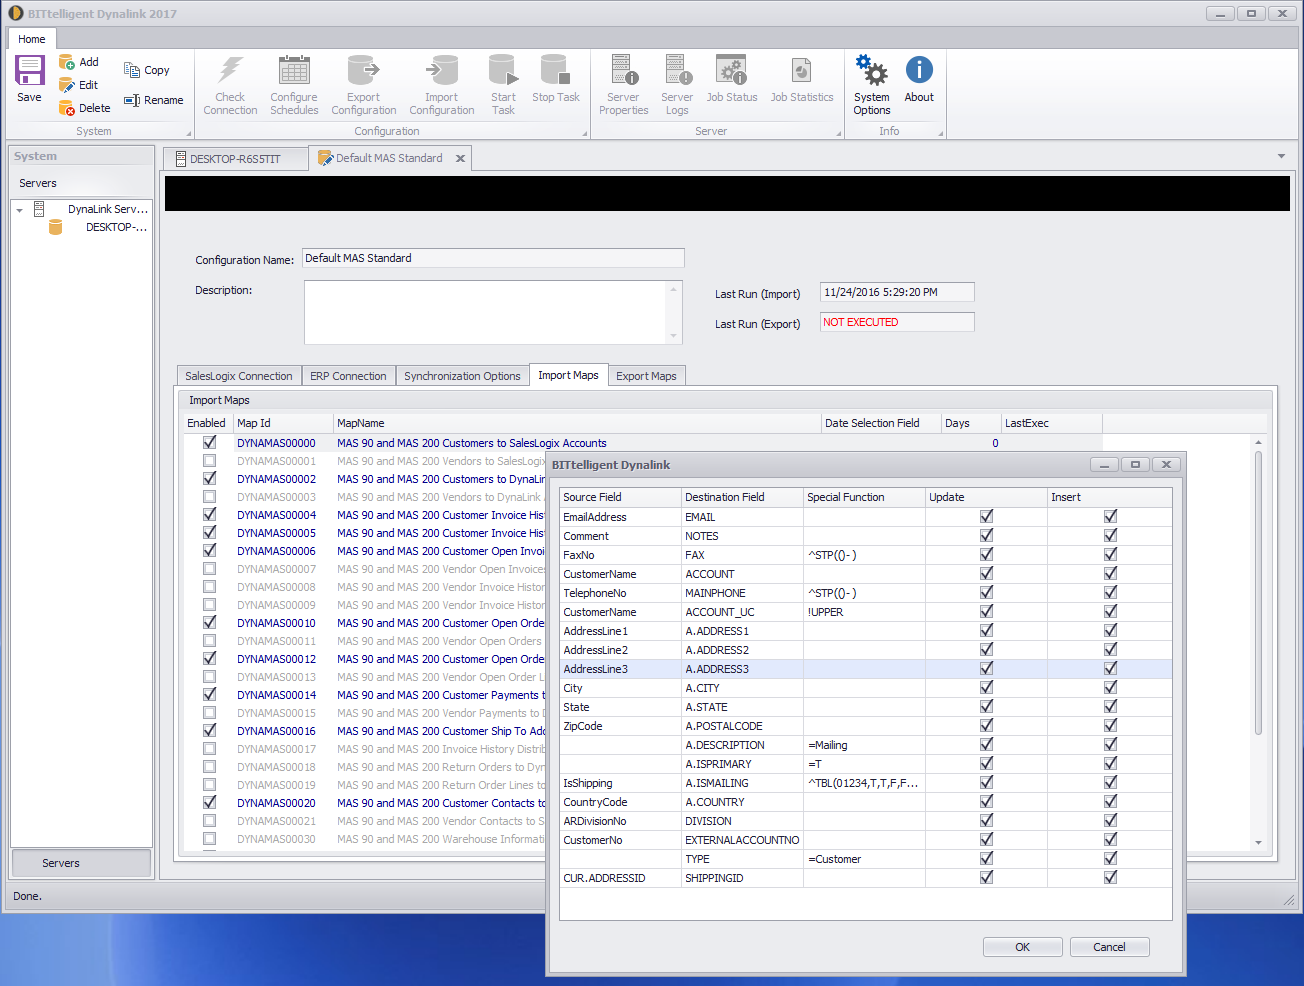Screen dimensions: 1304x986
Task: Toggle Insert checkbox for CUR.ADDRESSID row
Action: coord(1110,877)
